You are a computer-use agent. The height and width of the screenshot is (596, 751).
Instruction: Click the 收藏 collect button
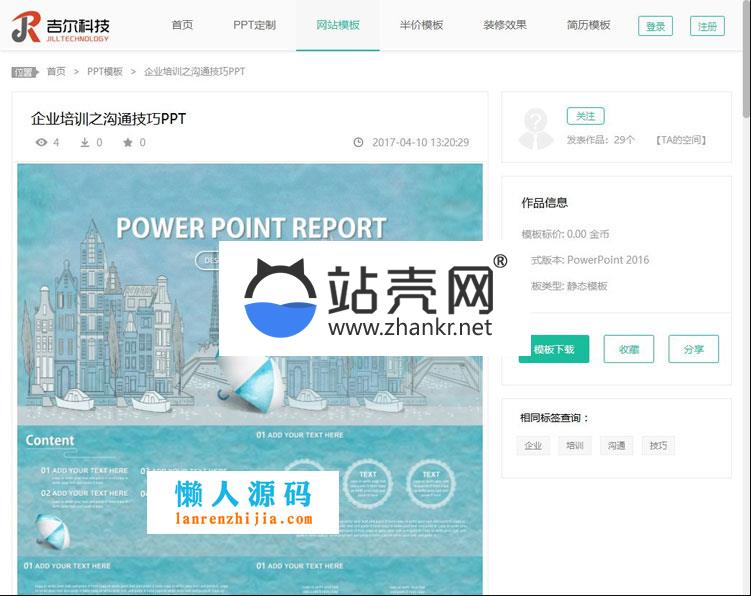[x=628, y=349]
